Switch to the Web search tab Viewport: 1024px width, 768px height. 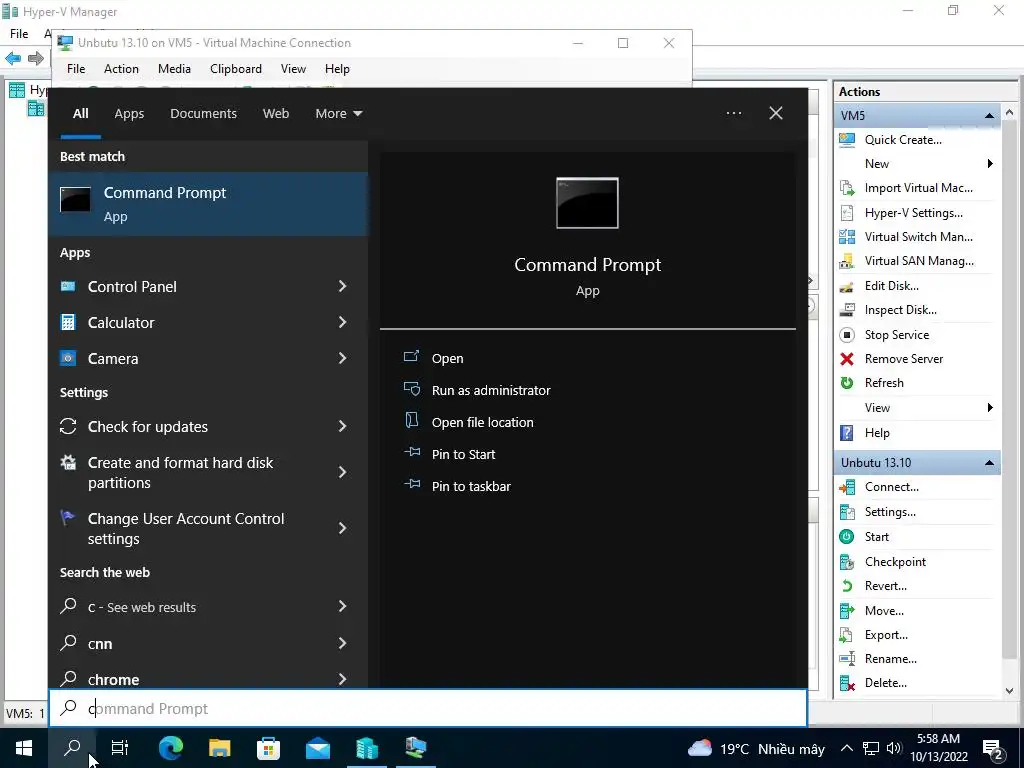(276, 114)
